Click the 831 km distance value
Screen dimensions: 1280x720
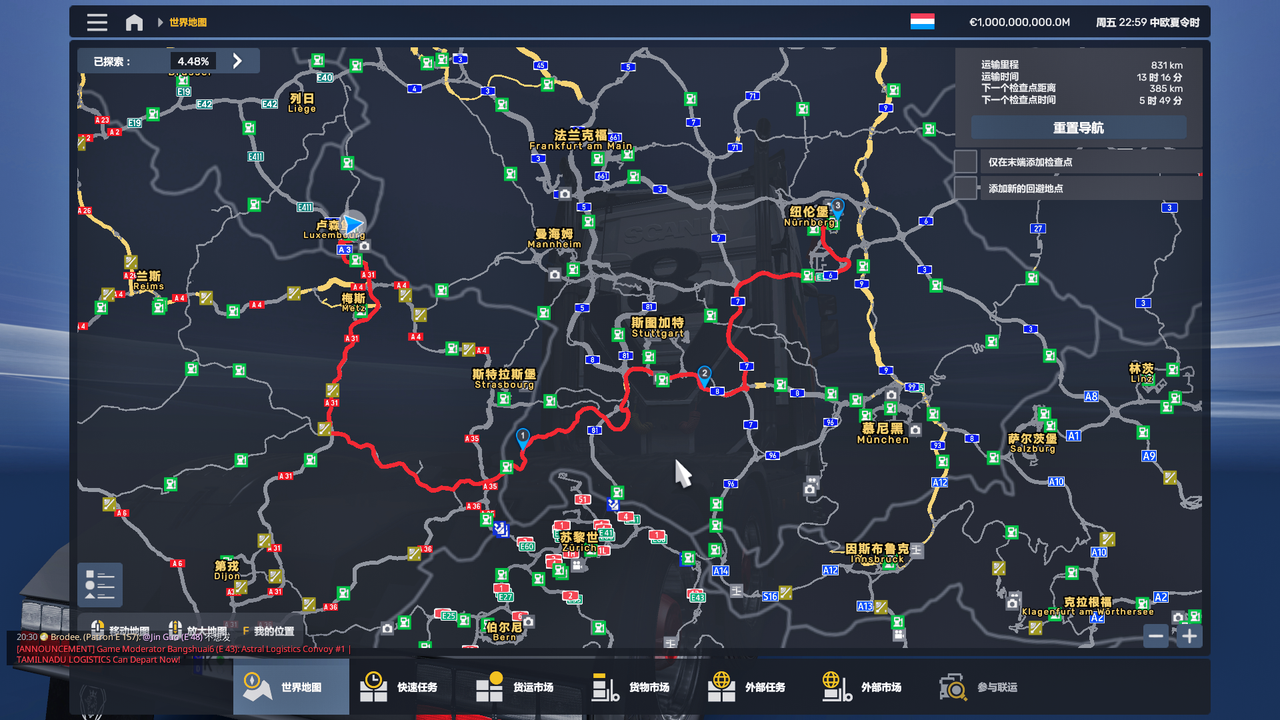[x=1166, y=65]
